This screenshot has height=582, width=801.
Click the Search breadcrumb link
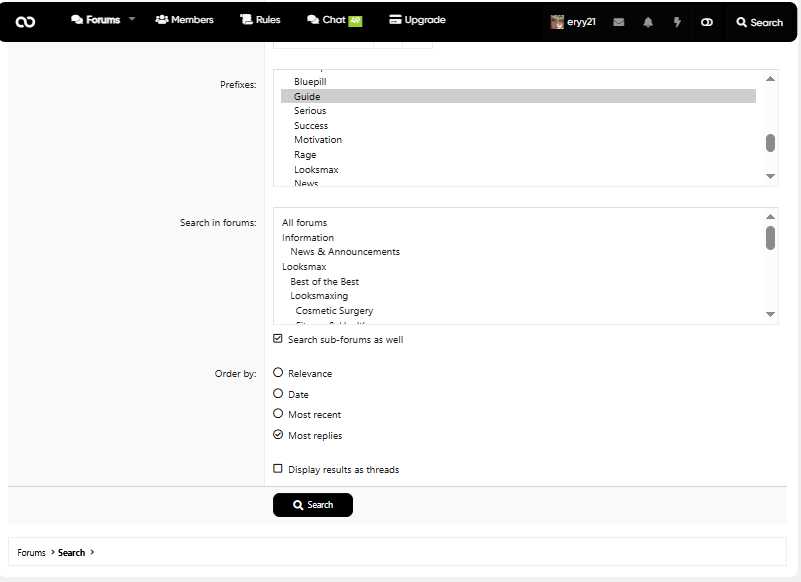pos(72,553)
